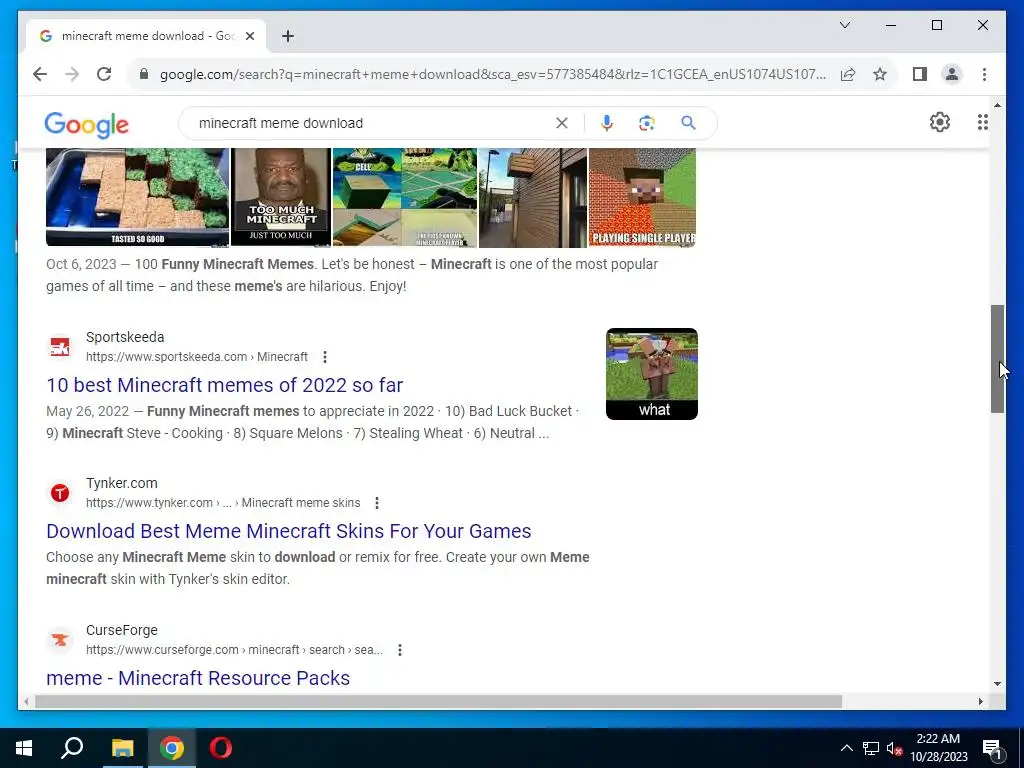Open '10 best Minecraft memes of 2022' link
The height and width of the screenshot is (768, 1024).
225,385
